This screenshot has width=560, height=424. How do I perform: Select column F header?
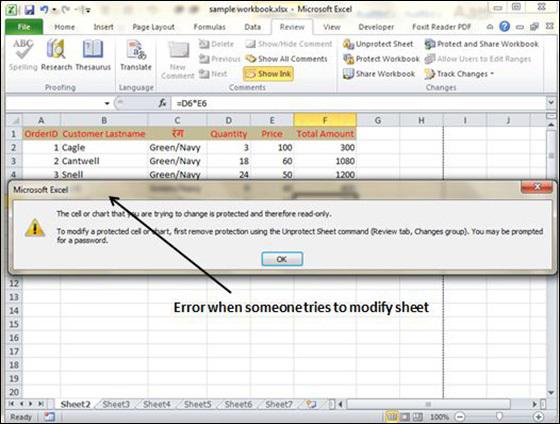point(325,120)
